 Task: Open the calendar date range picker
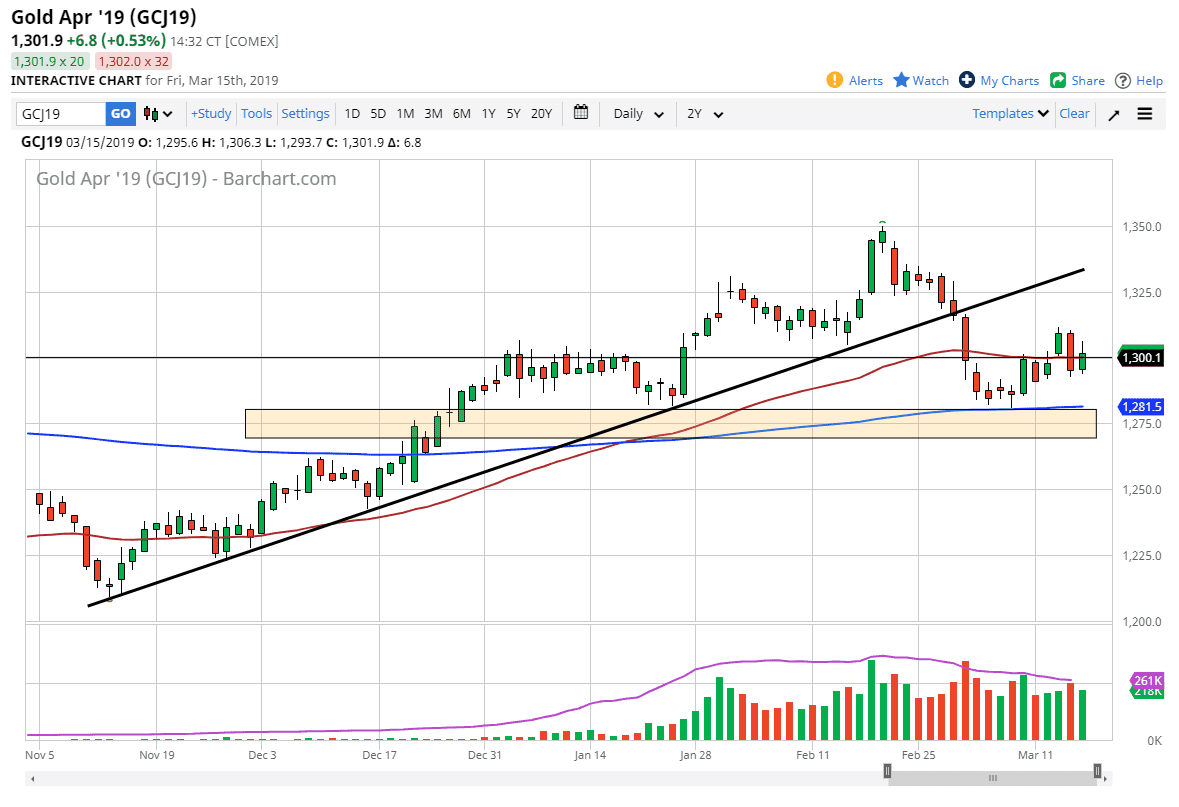point(581,113)
